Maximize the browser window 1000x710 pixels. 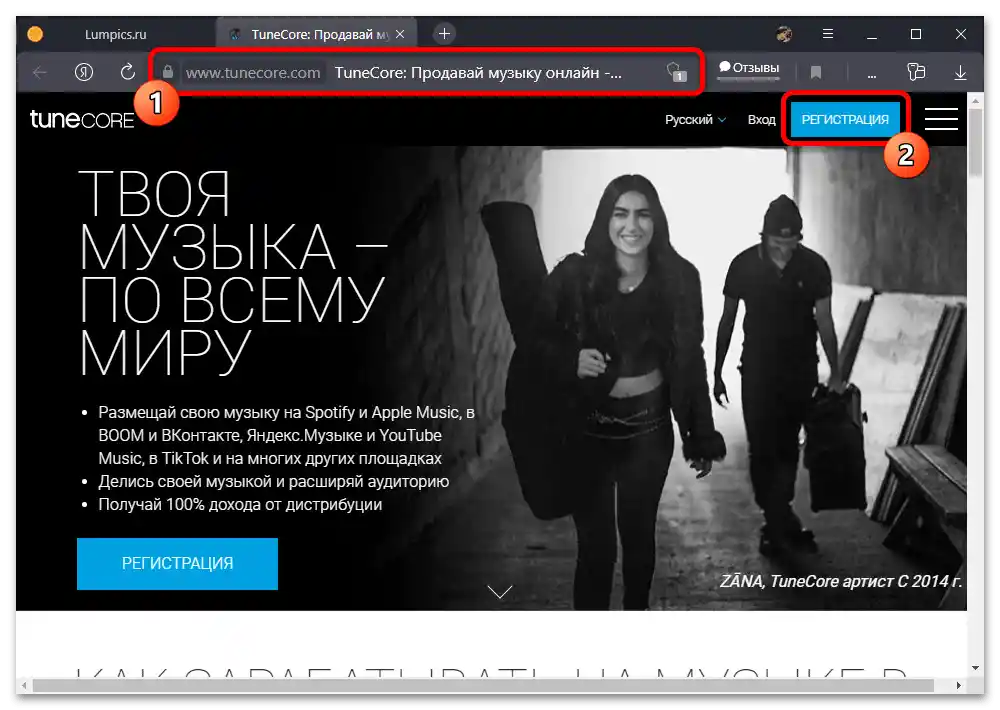point(916,34)
